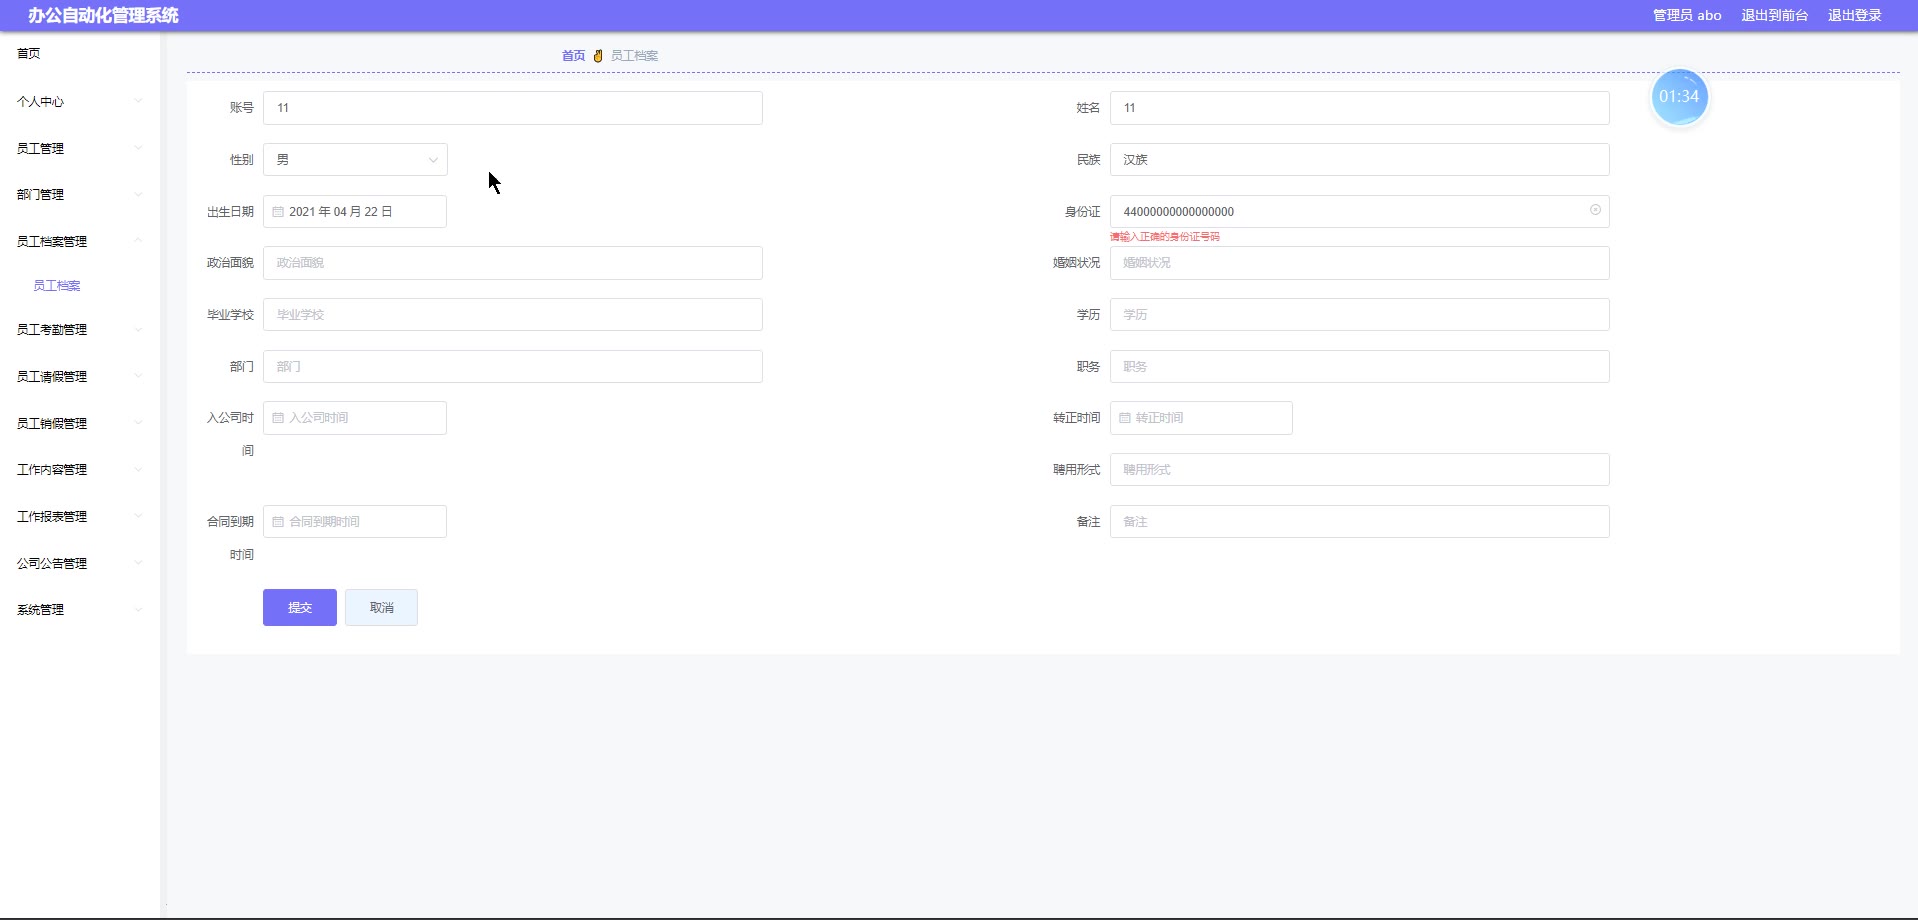Click the 合同到期时间 date input
Viewport: 1918px width, 920px height.
coord(355,522)
